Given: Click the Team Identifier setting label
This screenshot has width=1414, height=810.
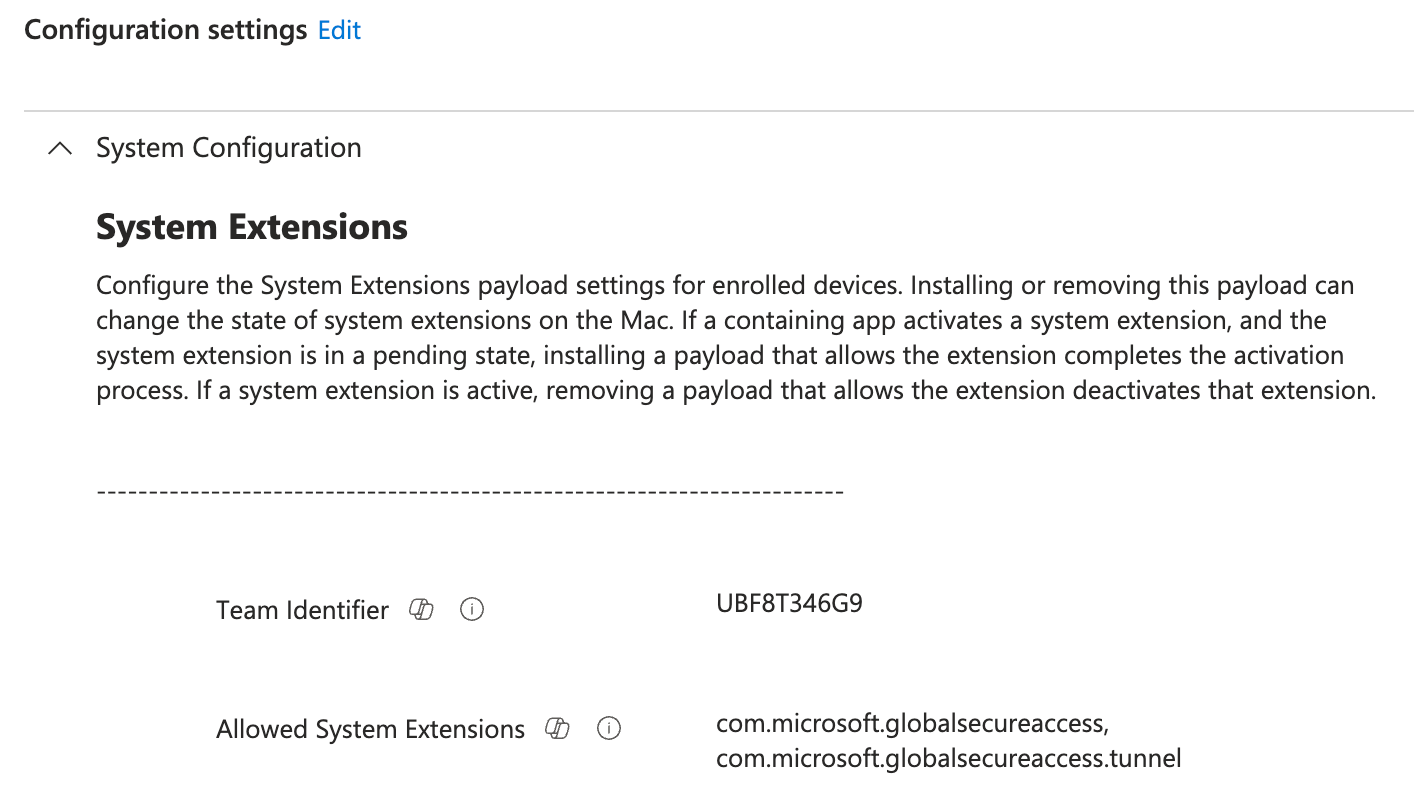Looking at the screenshot, I should (x=302, y=610).
